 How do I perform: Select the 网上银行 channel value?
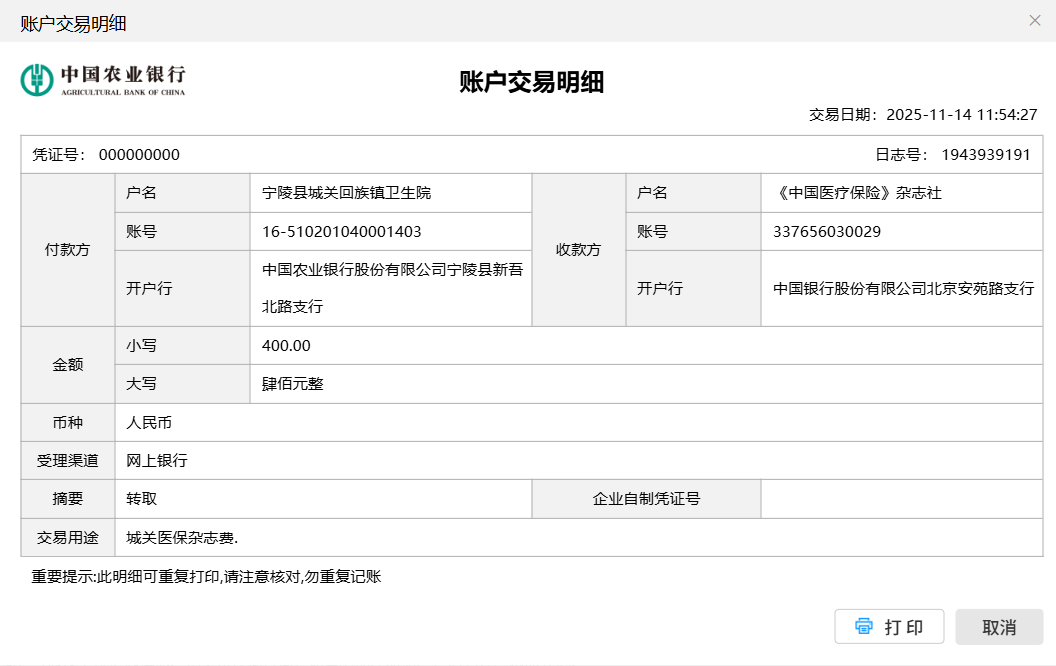click(156, 461)
